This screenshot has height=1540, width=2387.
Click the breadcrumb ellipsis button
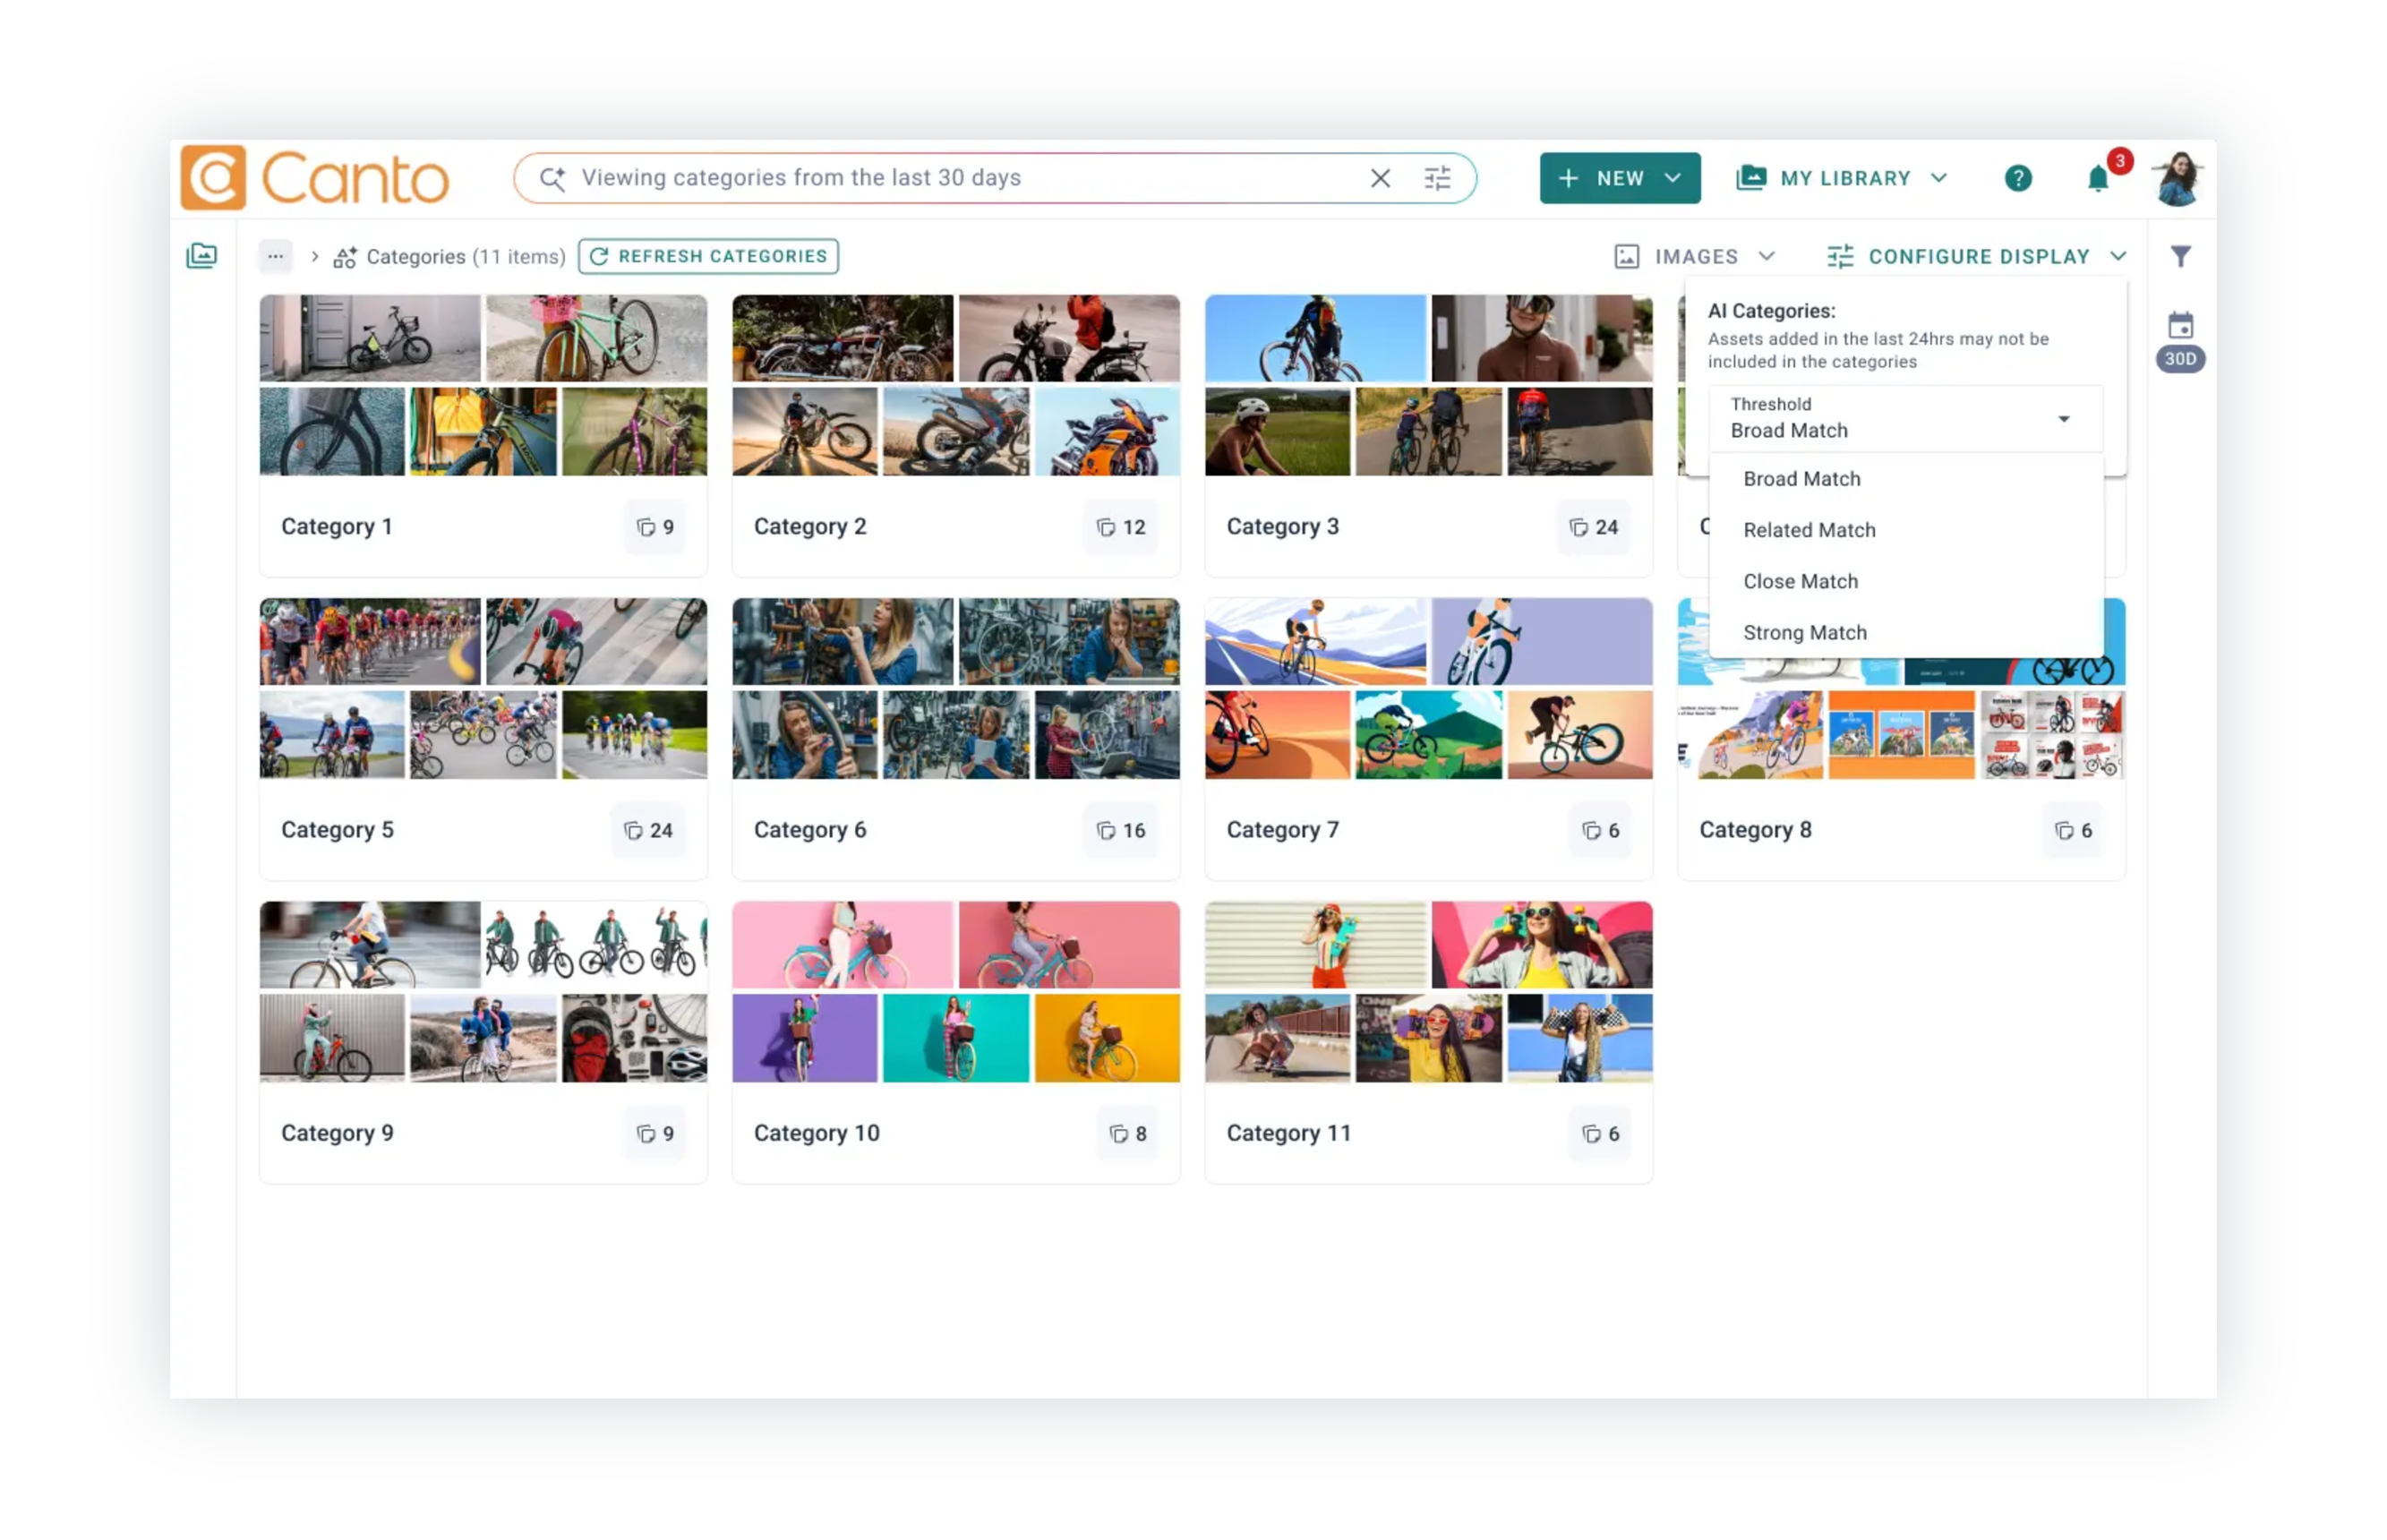pos(275,256)
